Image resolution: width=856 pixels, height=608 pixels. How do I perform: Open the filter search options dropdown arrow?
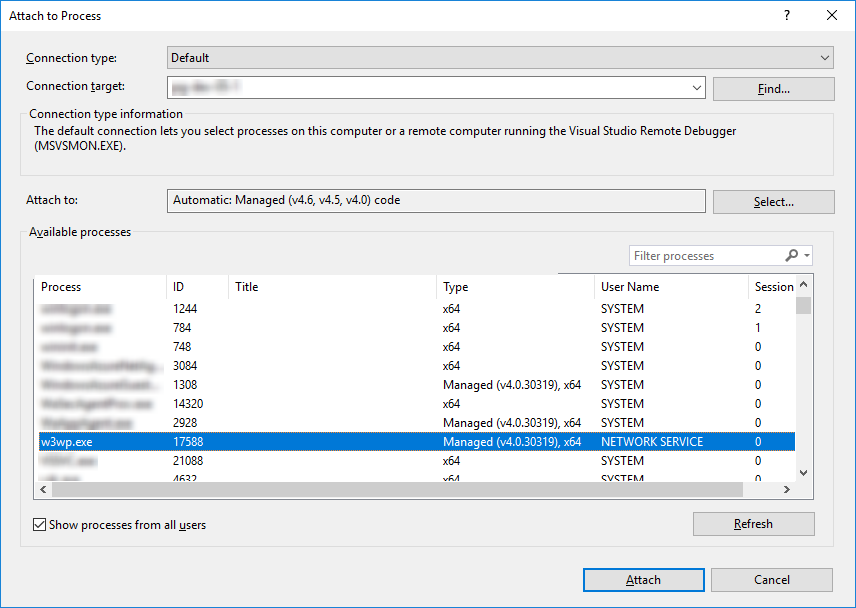[x=804, y=255]
